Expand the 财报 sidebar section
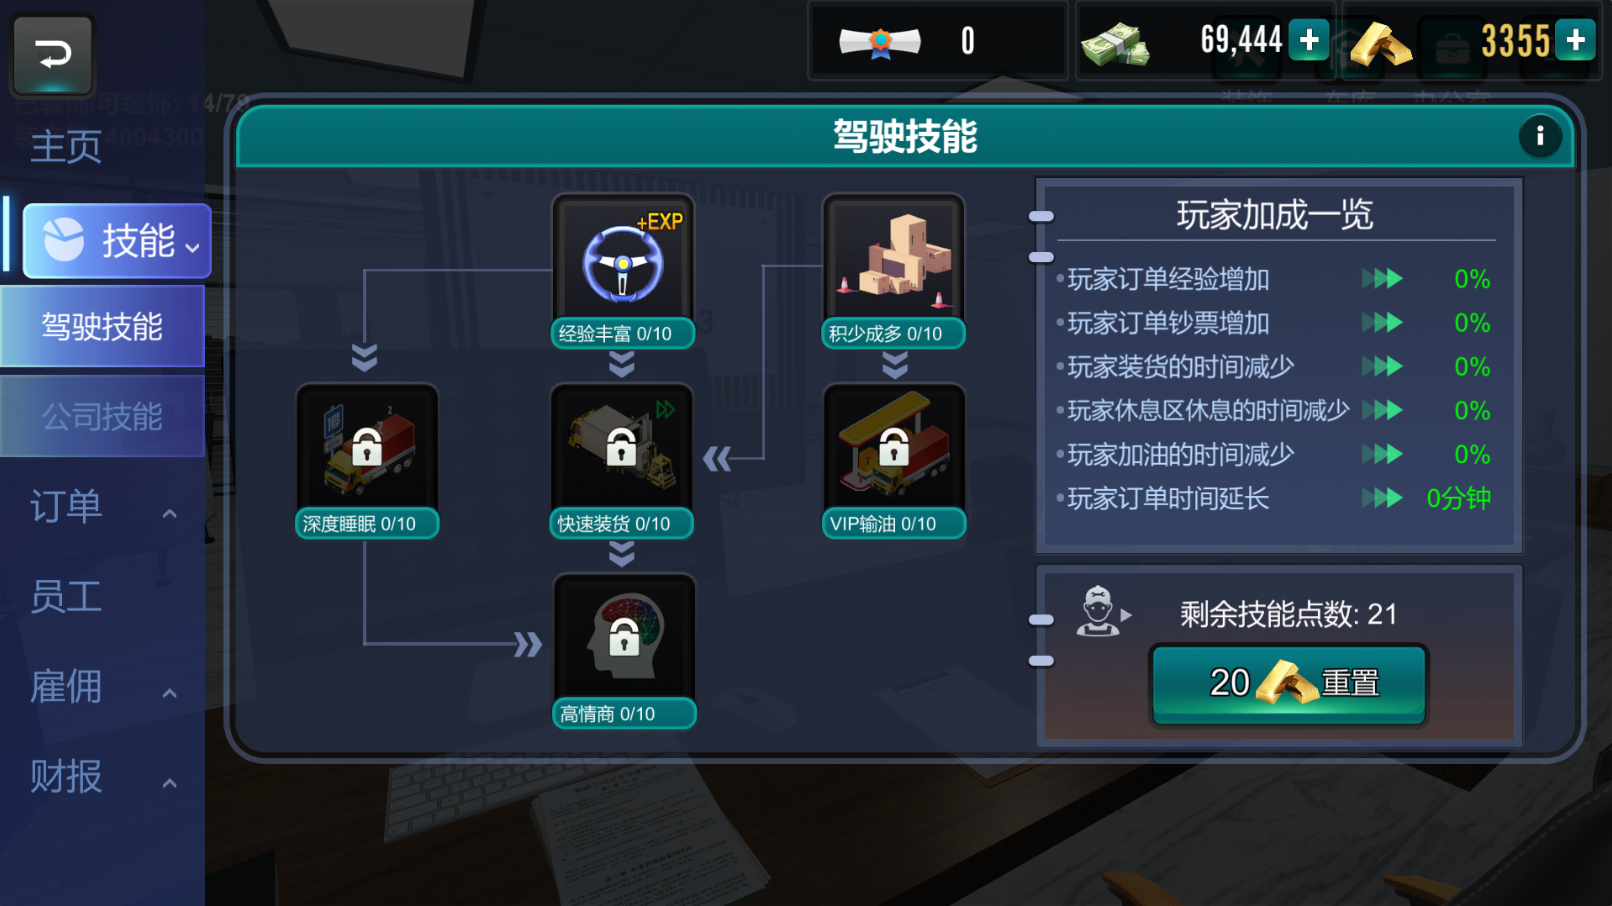 pyautogui.click(x=102, y=777)
